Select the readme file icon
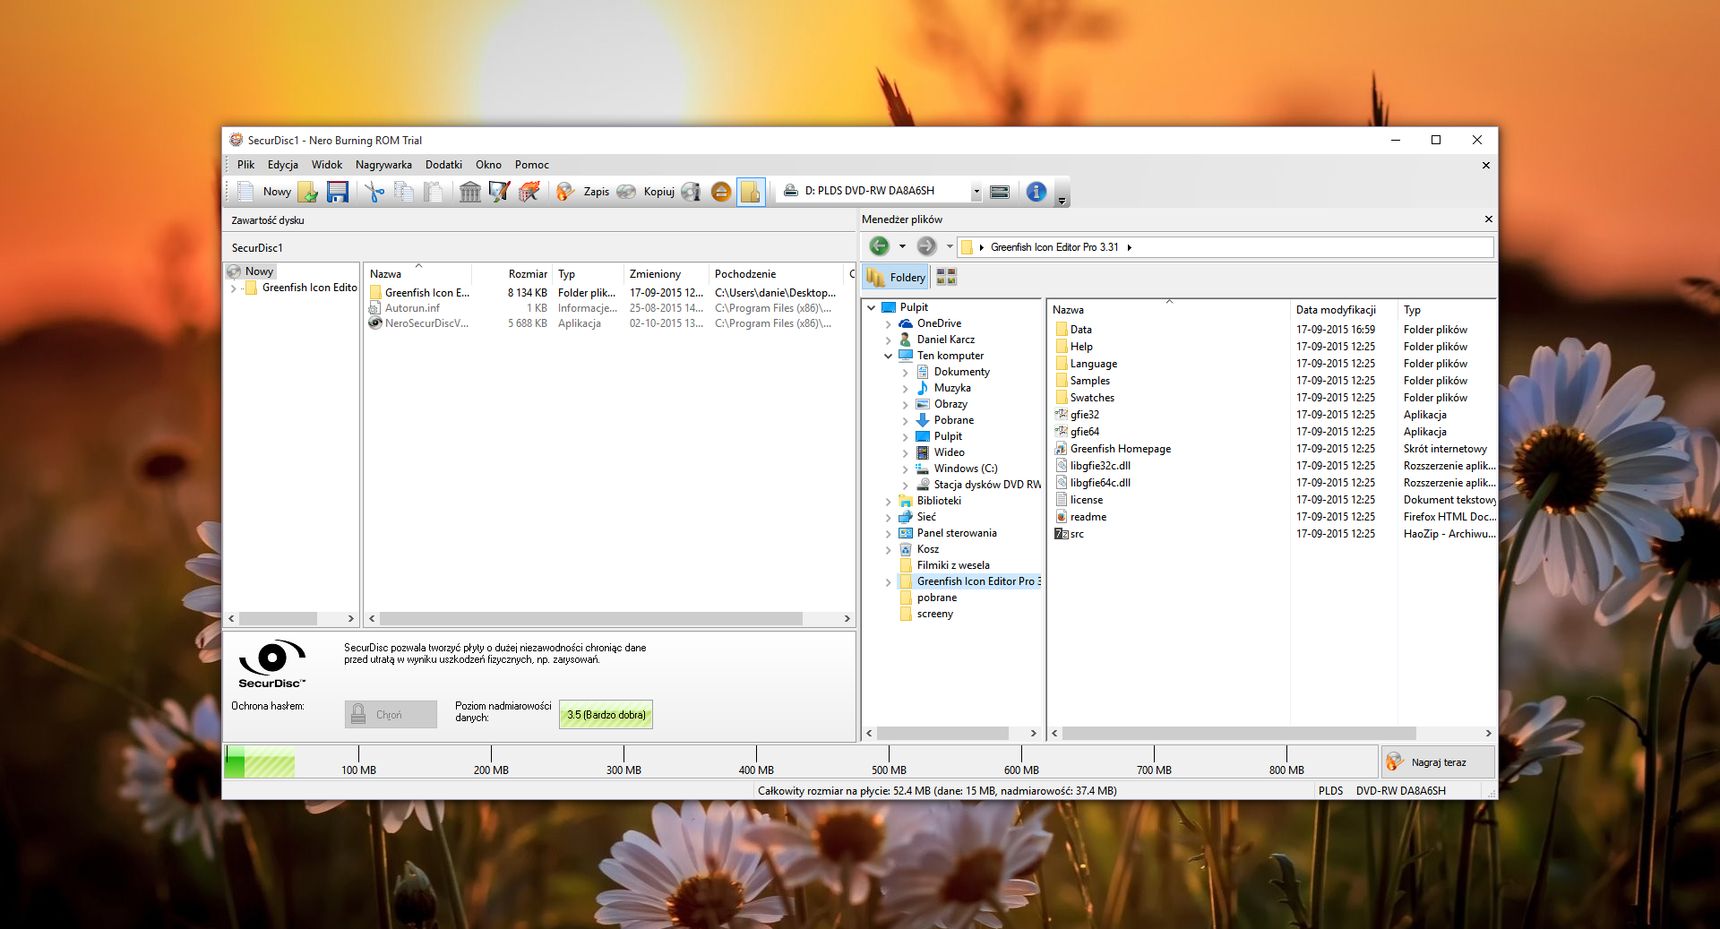The image size is (1720, 929). tap(1062, 517)
